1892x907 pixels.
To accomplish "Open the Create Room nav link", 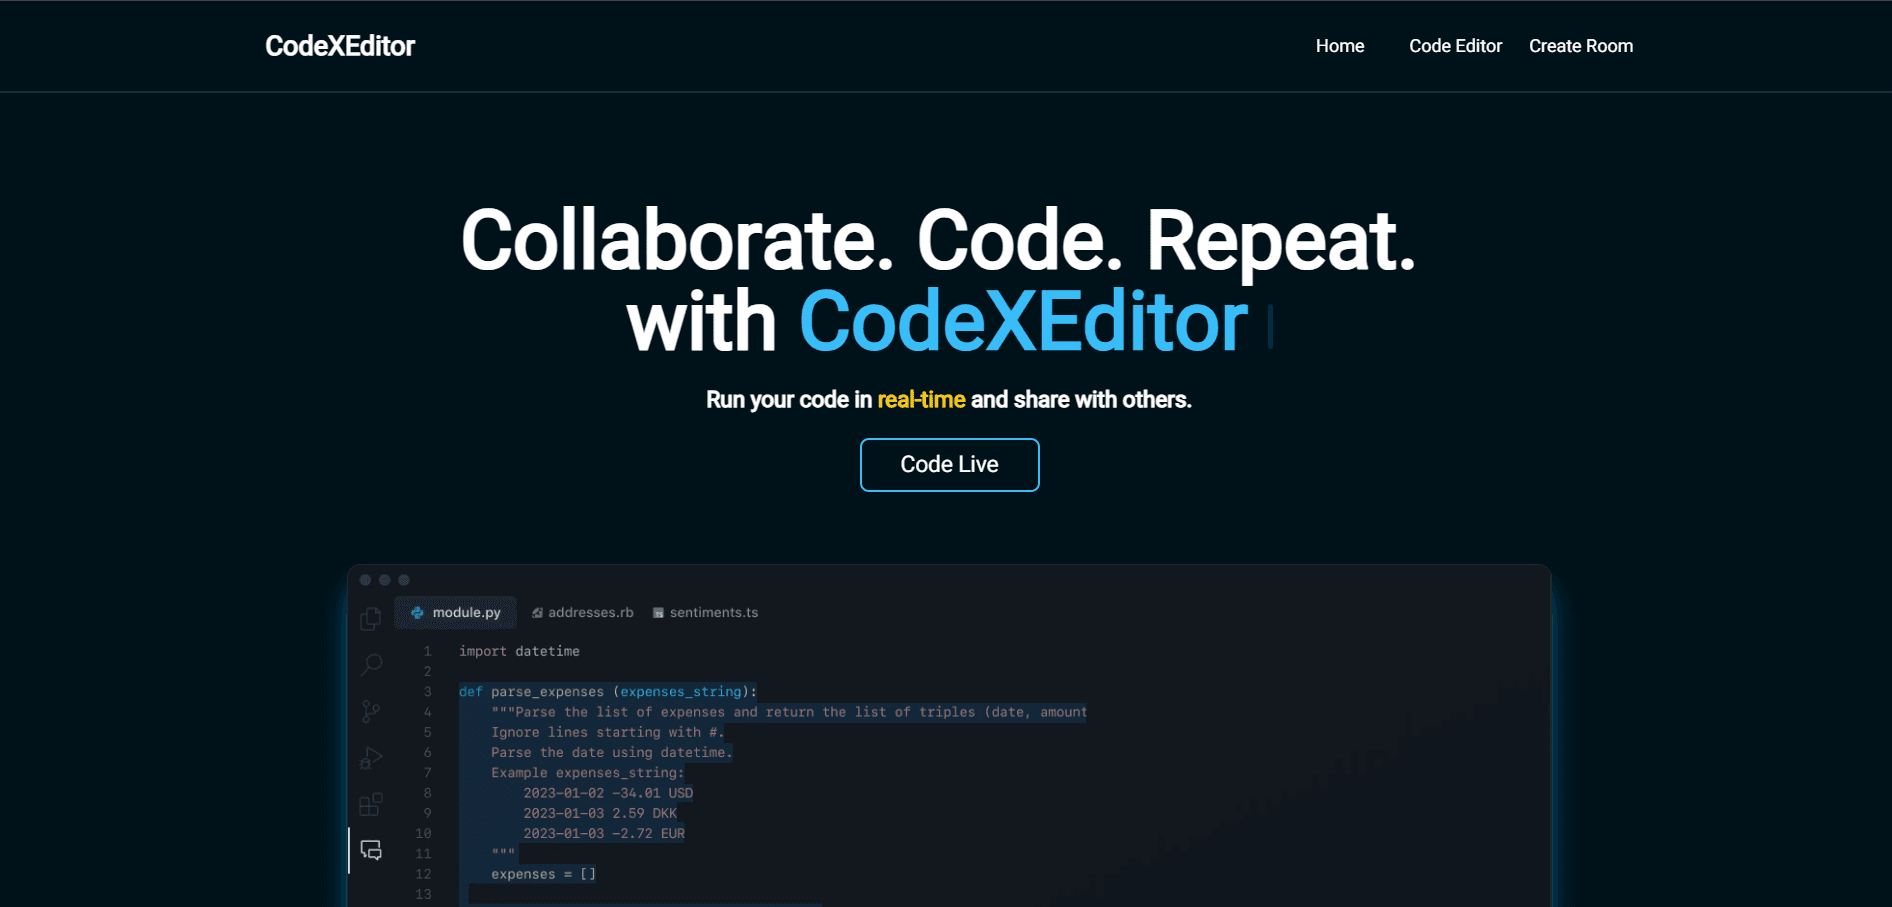I will pyautogui.click(x=1581, y=46).
